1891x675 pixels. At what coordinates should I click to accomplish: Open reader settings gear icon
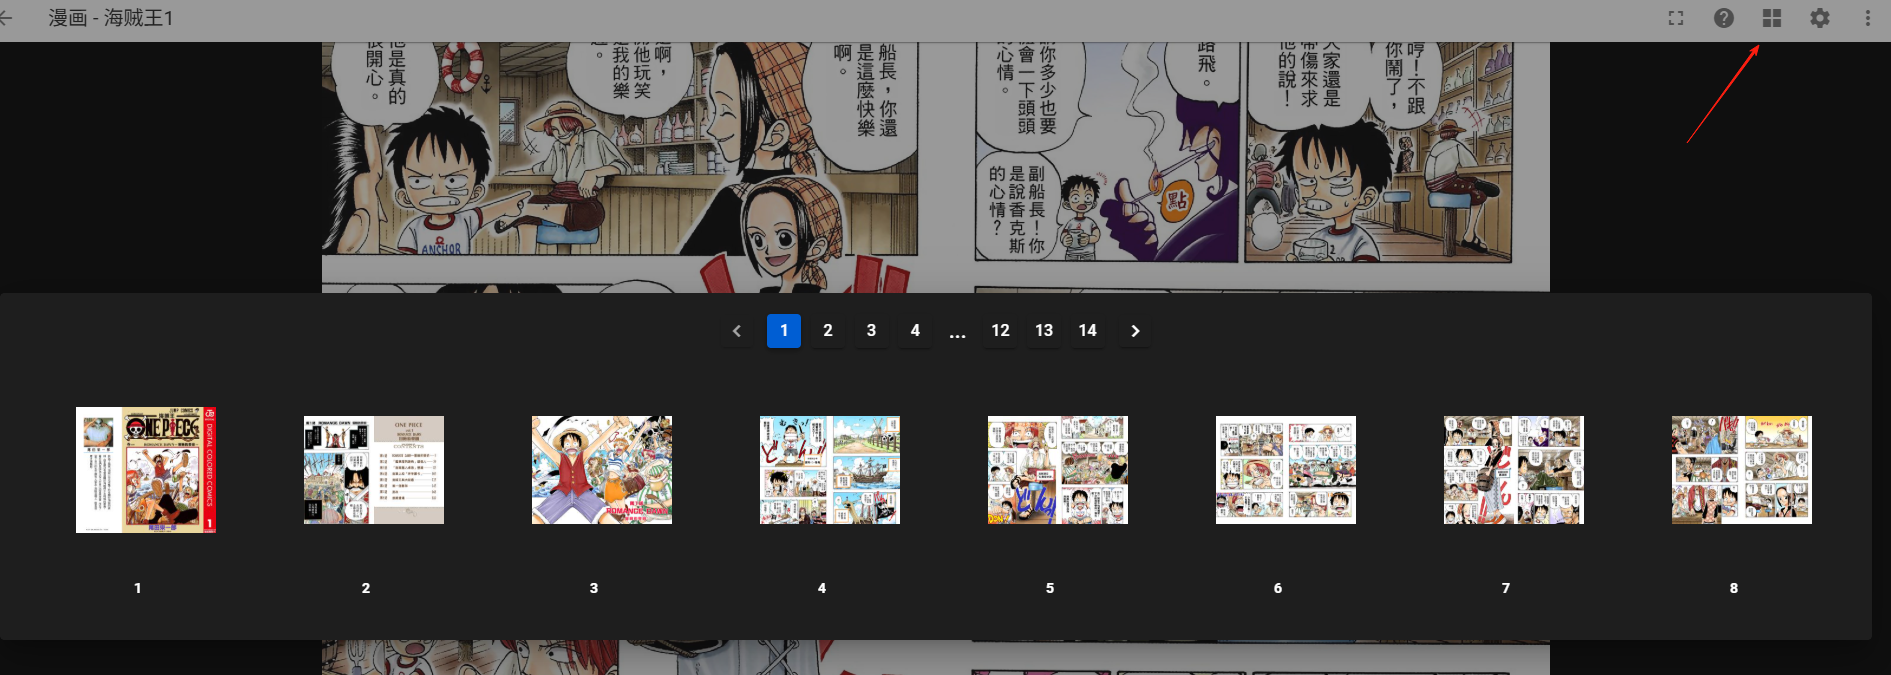point(1820,18)
